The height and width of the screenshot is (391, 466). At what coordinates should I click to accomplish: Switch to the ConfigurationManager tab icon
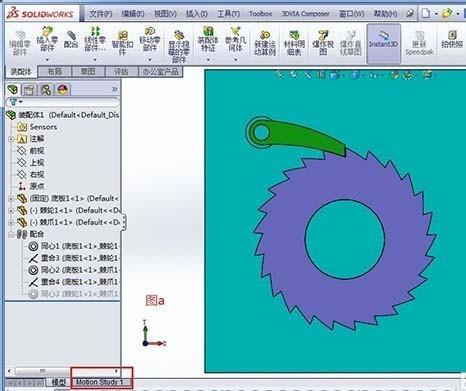[46, 89]
